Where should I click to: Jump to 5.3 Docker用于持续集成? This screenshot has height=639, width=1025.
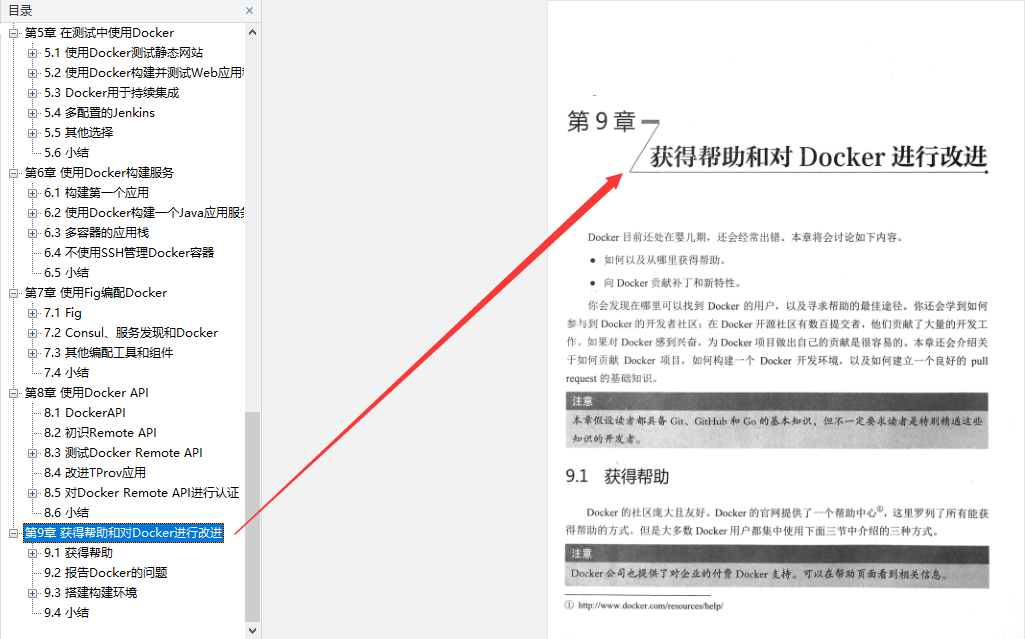pos(112,93)
